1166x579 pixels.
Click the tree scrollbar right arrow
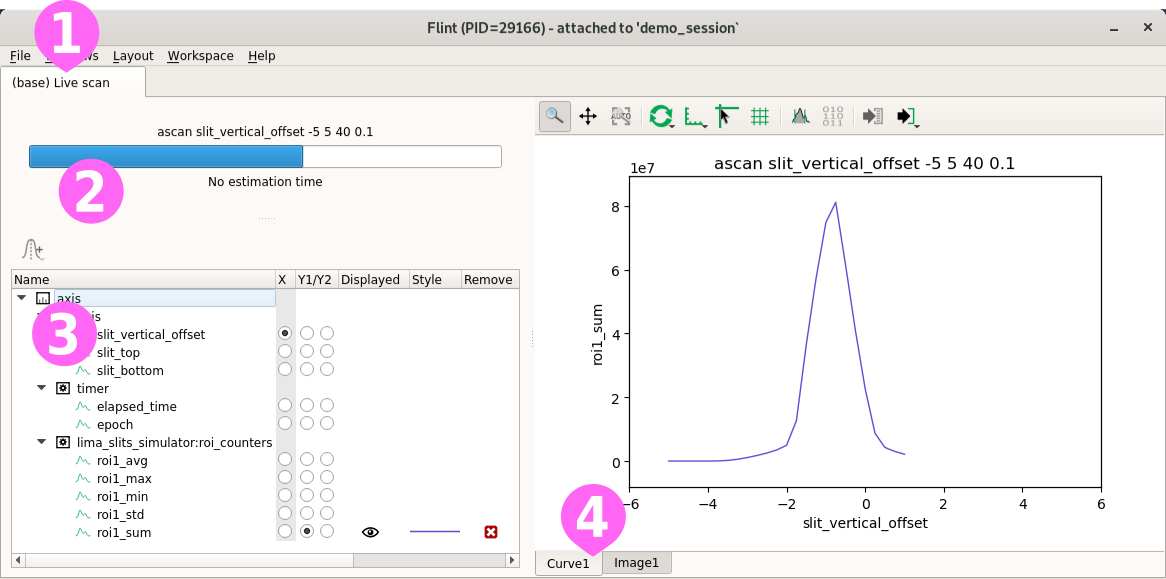click(x=512, y=560)
